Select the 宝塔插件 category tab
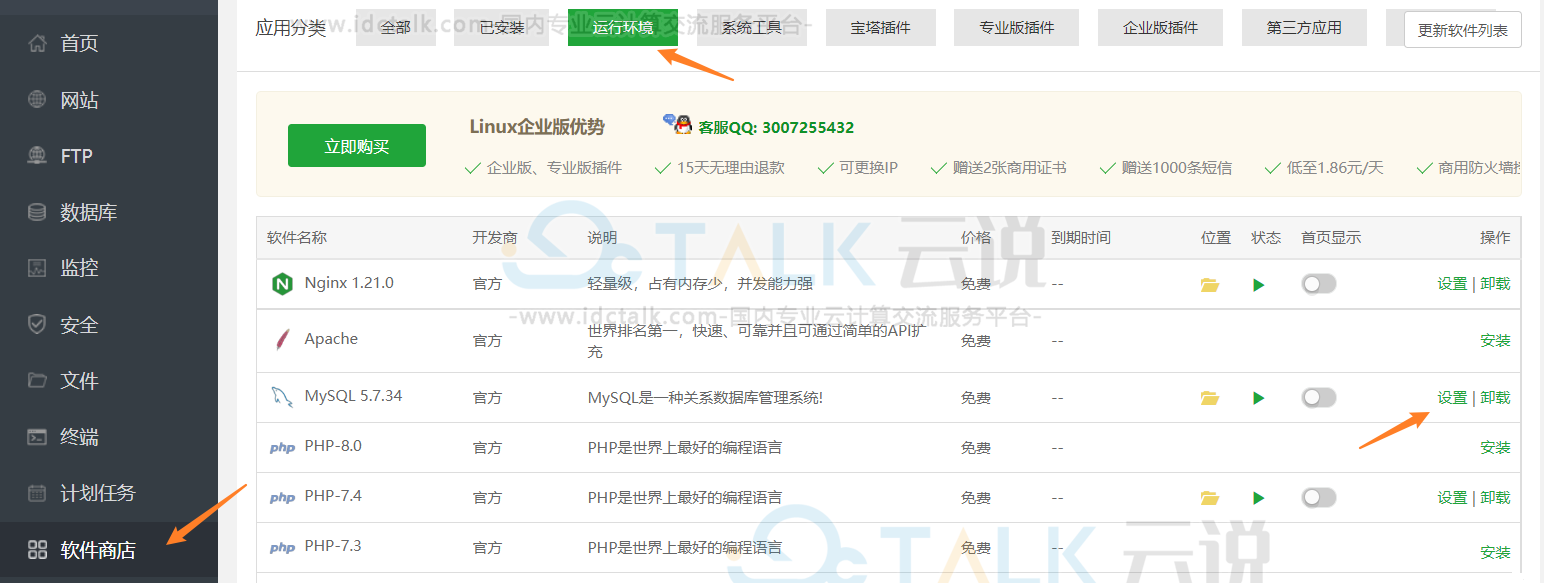The height and width of the screenshot is (583, 1544). (x=881, y=27)
